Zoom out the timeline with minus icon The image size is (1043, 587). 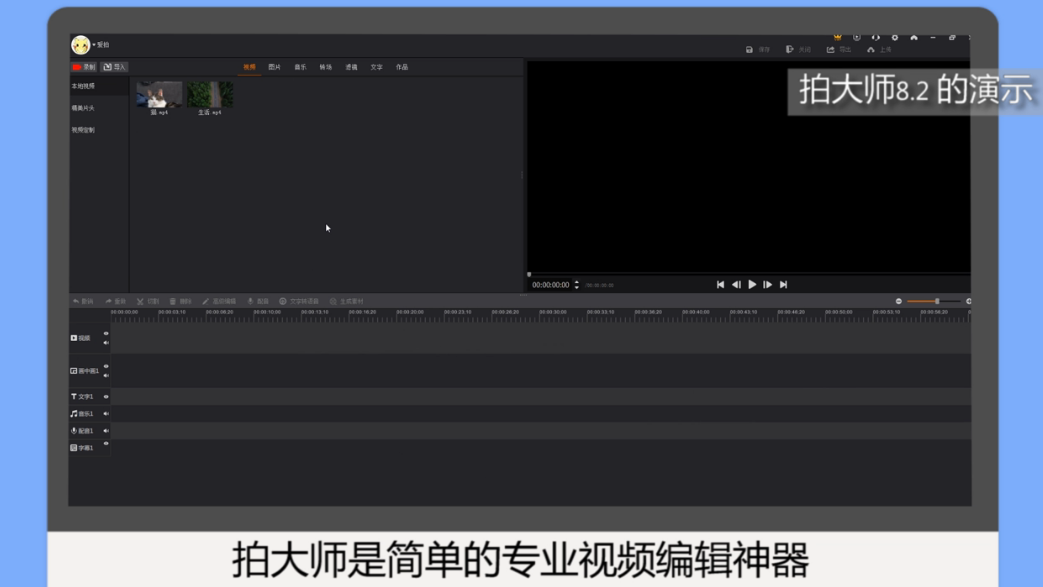coord(899,301)
